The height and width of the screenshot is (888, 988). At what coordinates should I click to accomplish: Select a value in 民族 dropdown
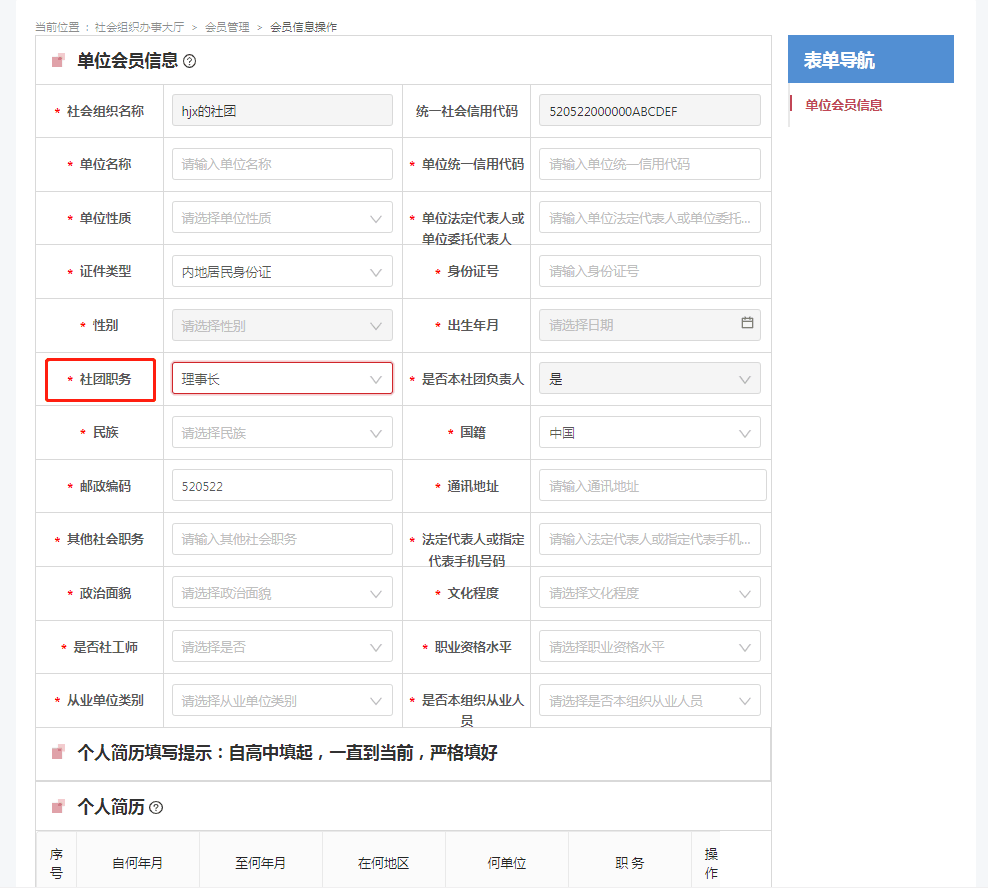pos(282,433)
